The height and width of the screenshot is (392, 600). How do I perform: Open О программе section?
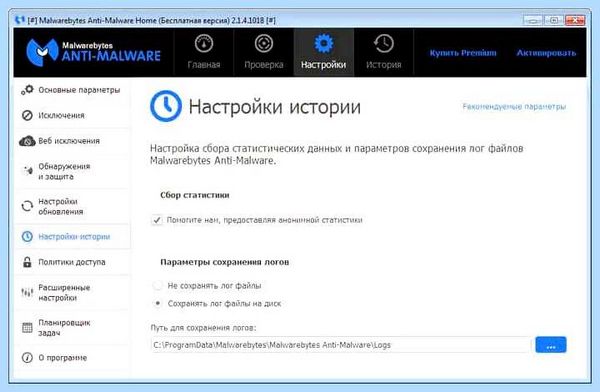pyautogui.click(x=73, y=358)
